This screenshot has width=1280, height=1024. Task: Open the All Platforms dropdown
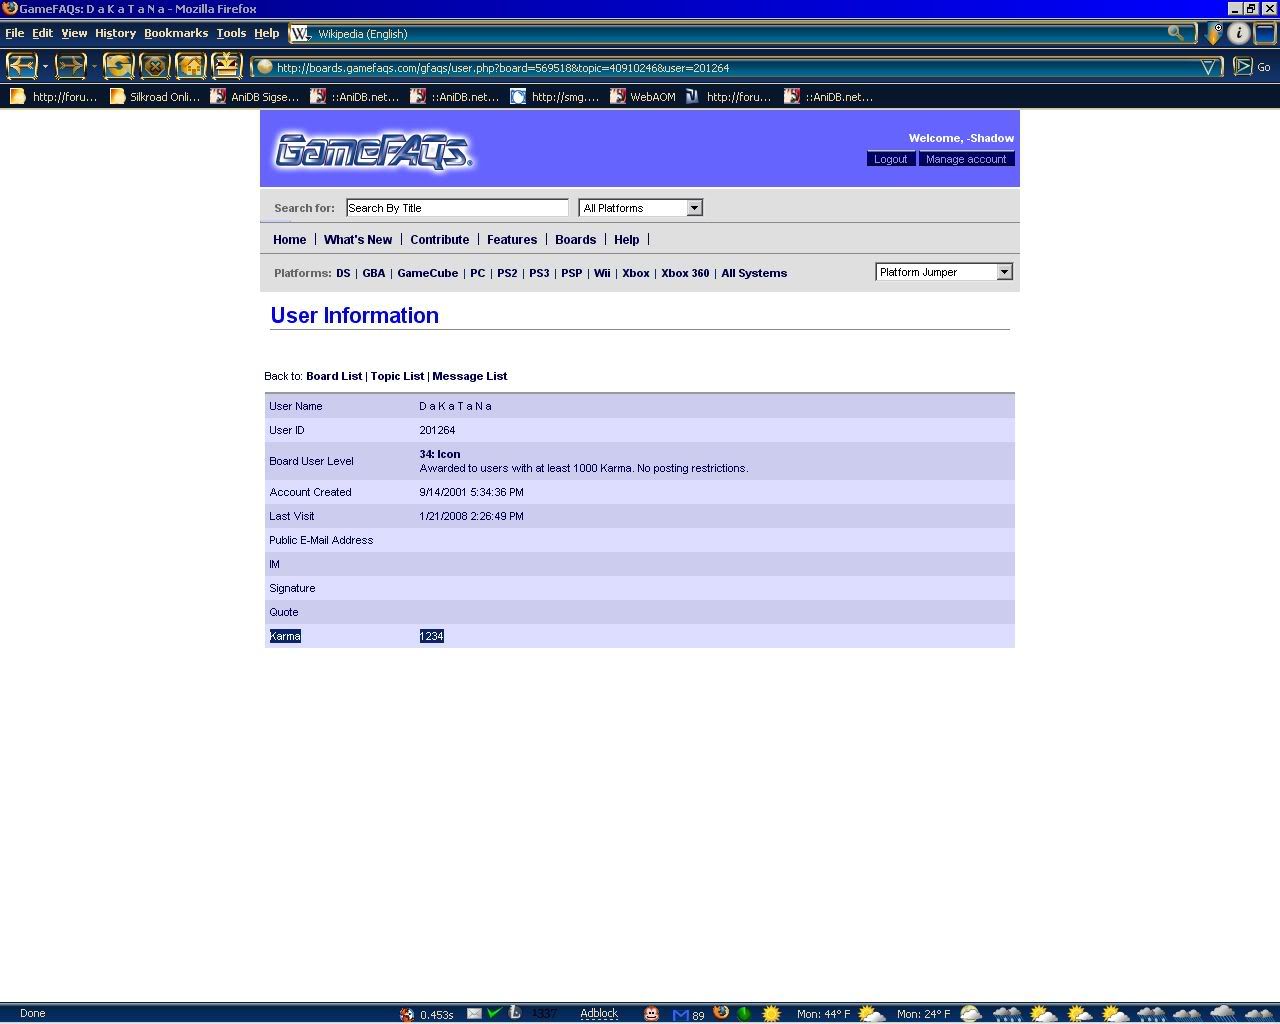point(640,208)
